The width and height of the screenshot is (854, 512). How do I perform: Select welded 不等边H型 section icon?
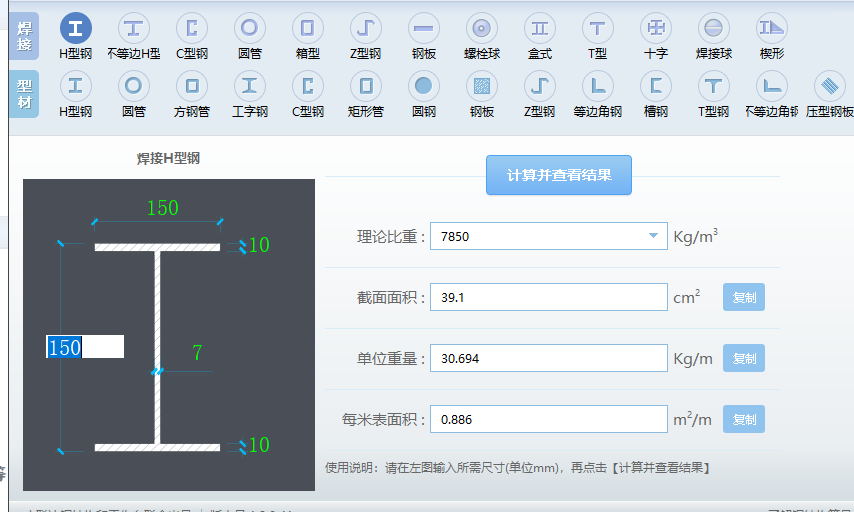133,28
